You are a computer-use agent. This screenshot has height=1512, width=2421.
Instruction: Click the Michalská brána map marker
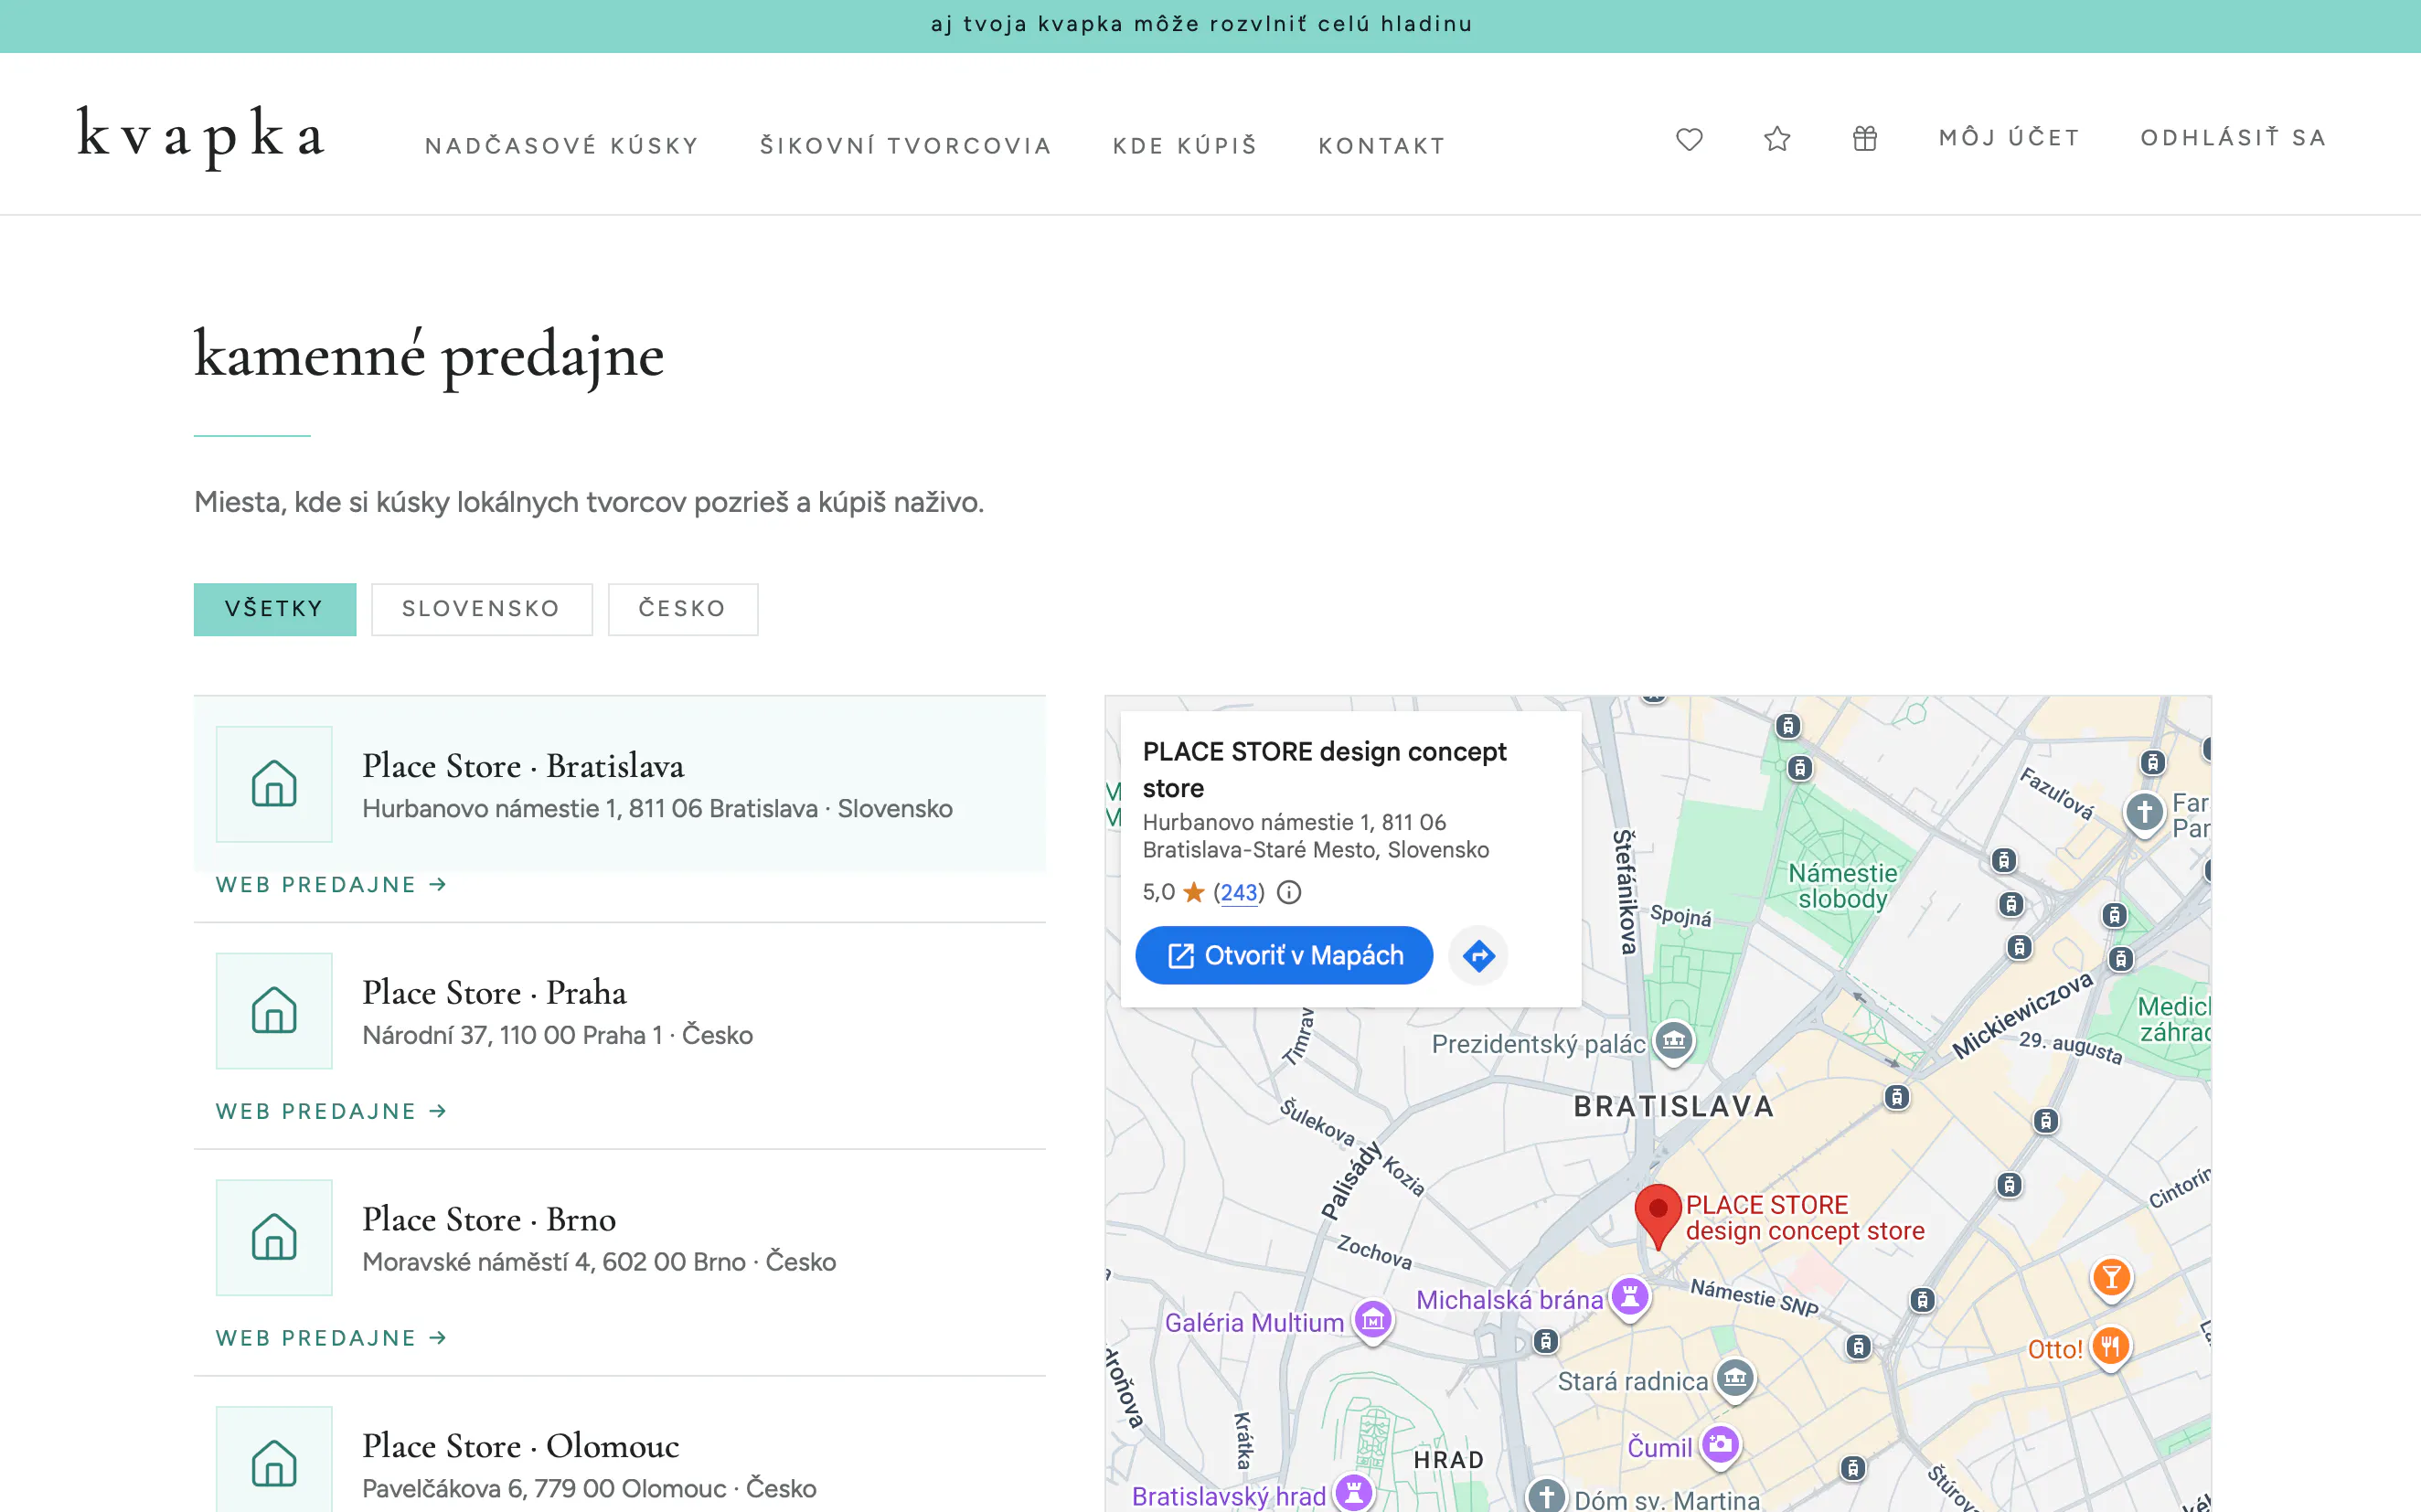(x=1630, y=1298)
